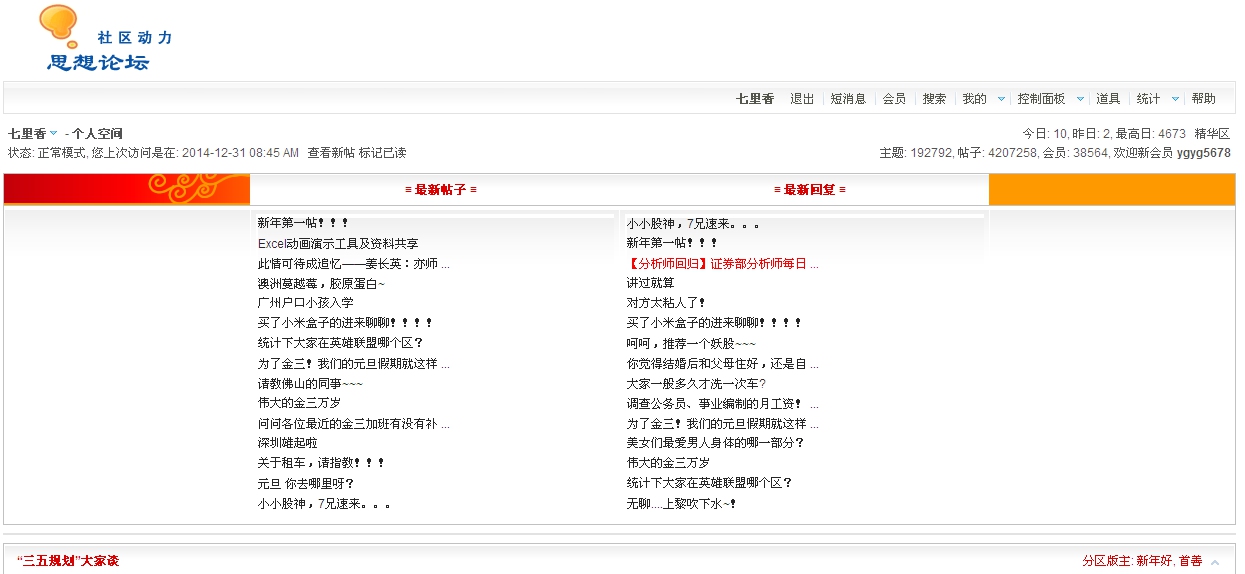Viewport: 1245px width, 574px height.
Task: Expand the 我的 dropdown menu
Action: tap(999, 99)
